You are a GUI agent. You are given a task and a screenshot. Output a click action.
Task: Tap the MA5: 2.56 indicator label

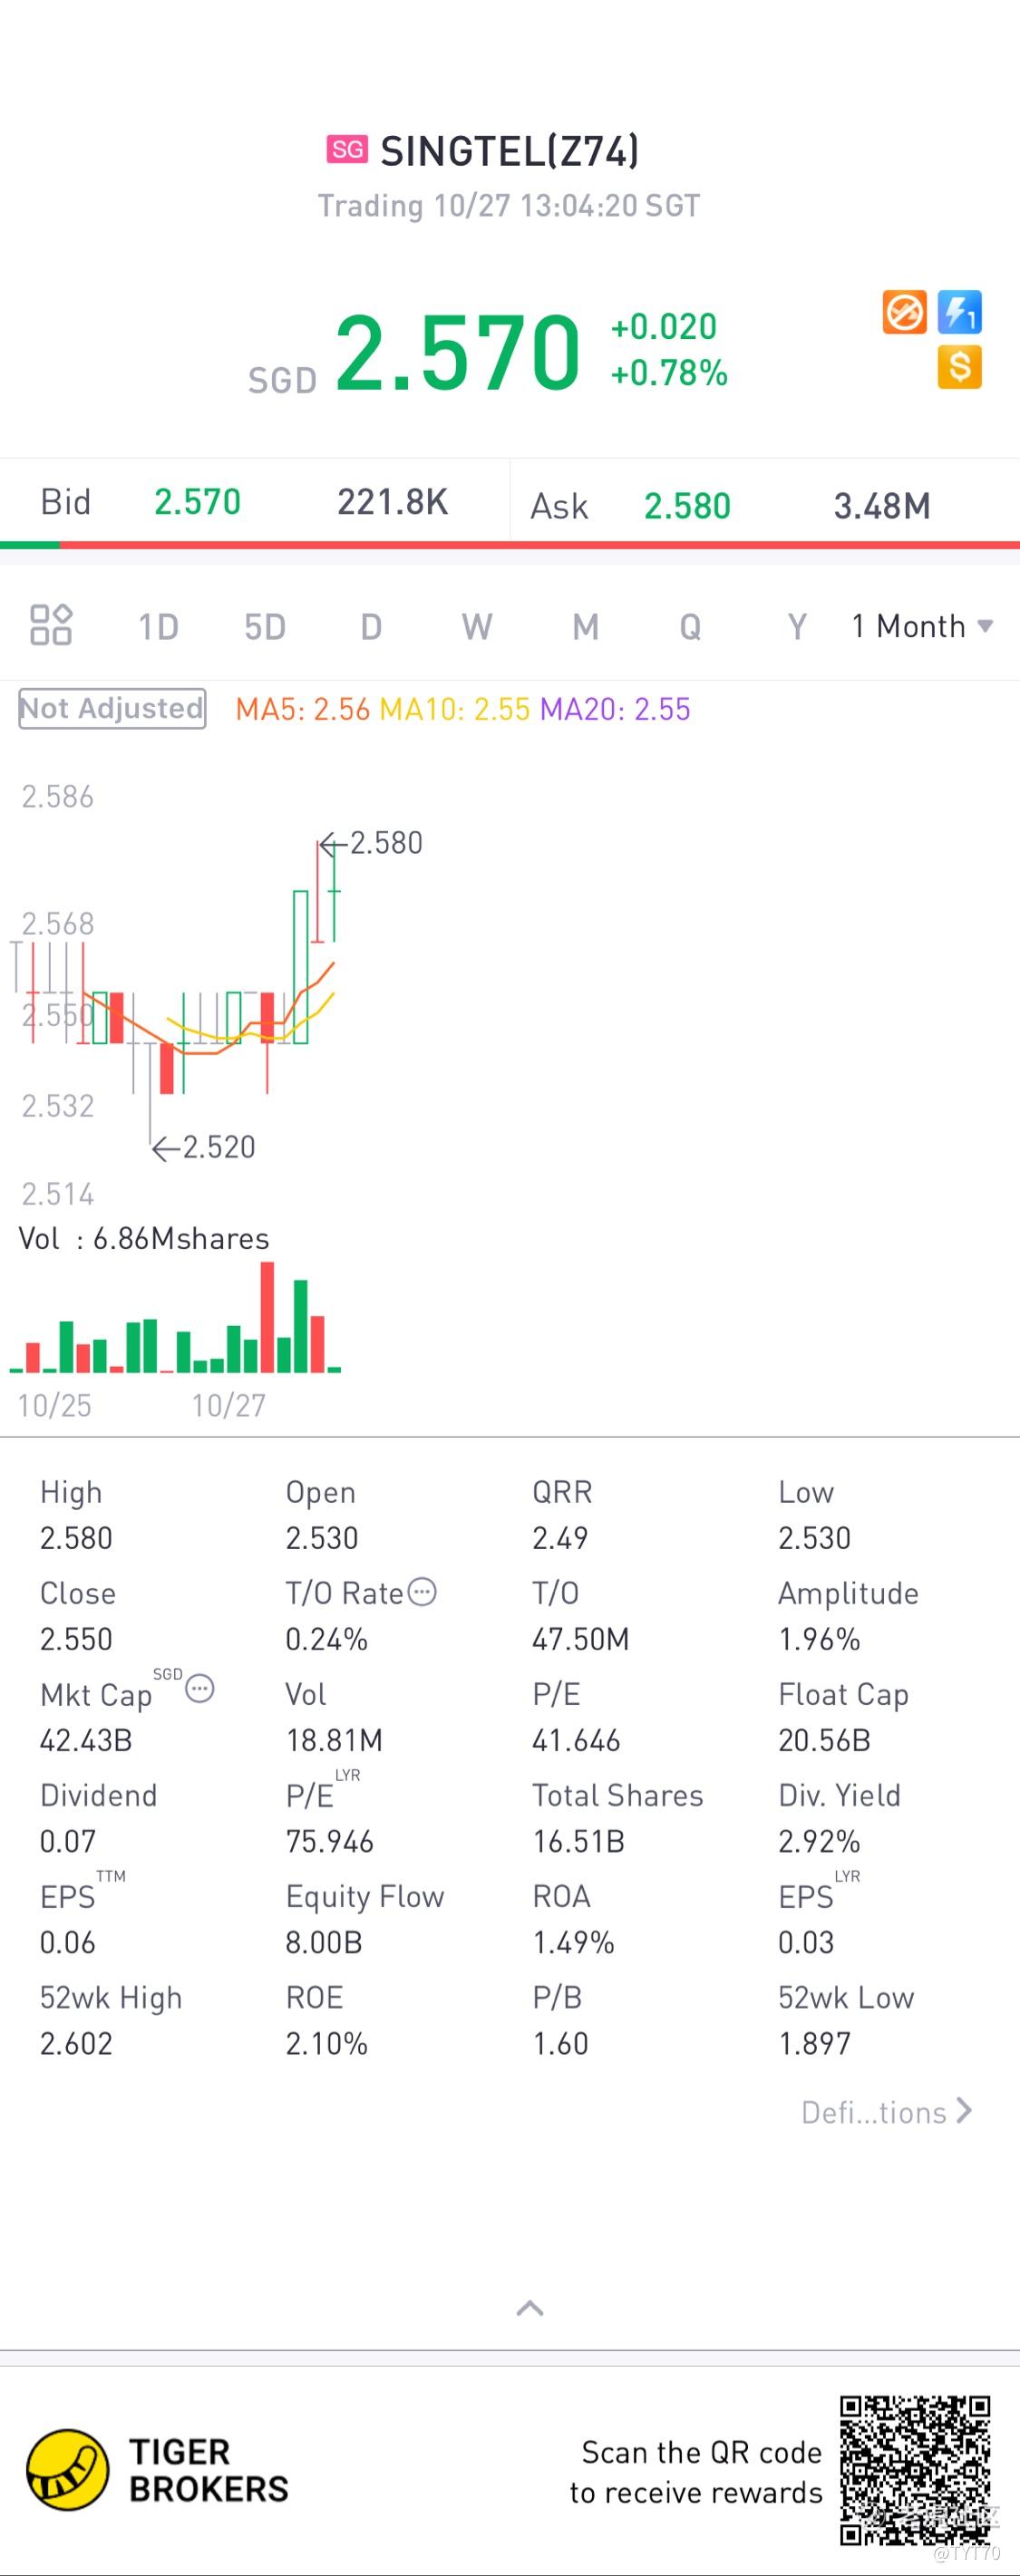pyautogui.click(x=303, y=709)
